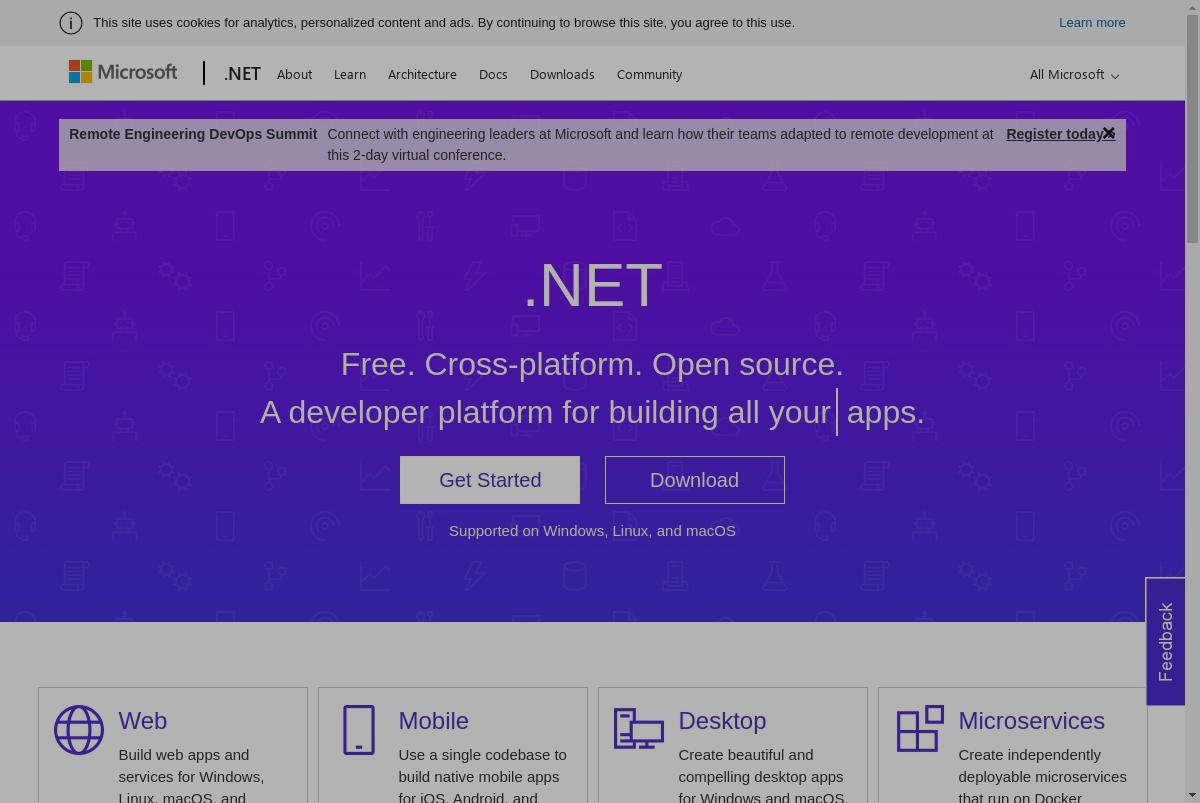Click the large .NET hero heading
Screen dimensions: 1200x803
pos(593,285)
